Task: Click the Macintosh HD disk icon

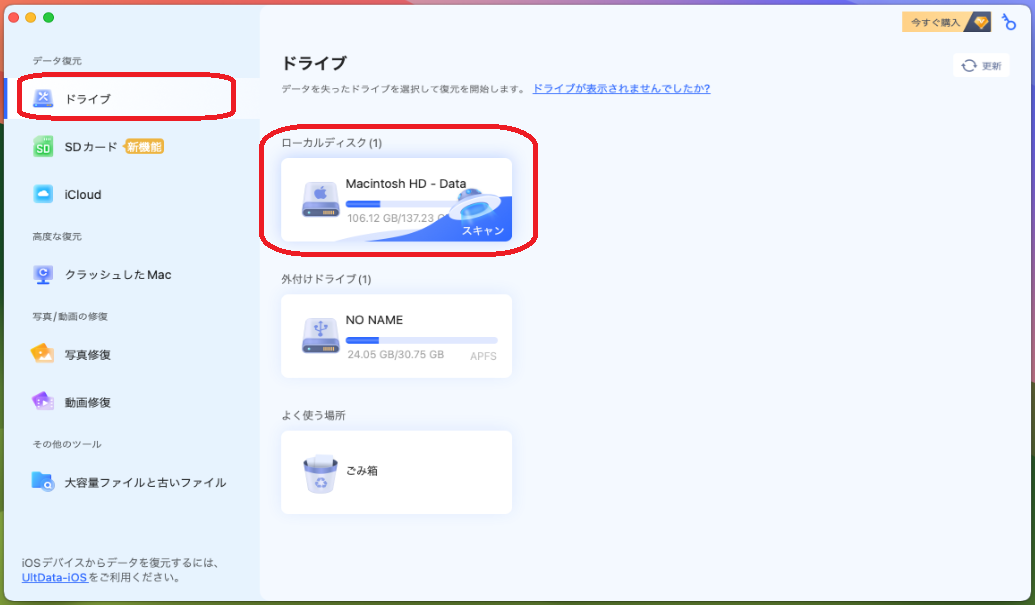Action: [321, 200]
